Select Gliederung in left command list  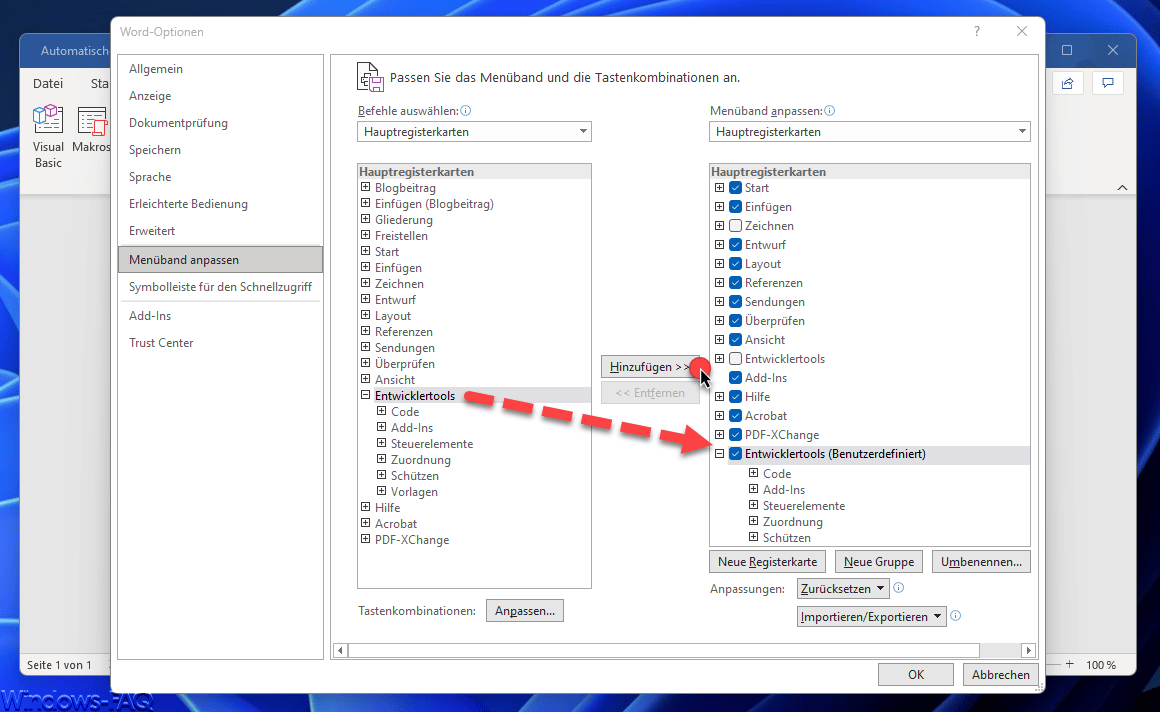coord(404,220)
